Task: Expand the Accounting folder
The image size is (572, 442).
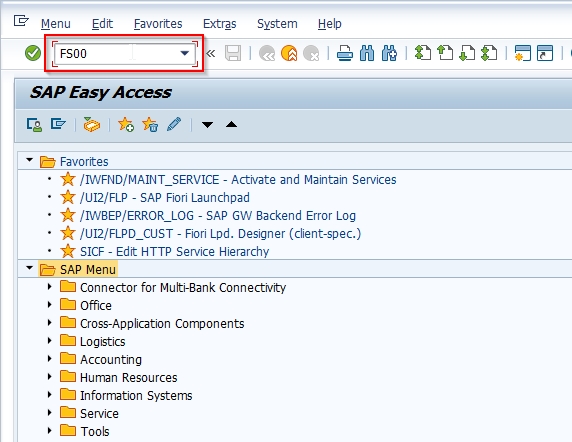Action: point(49,359)
